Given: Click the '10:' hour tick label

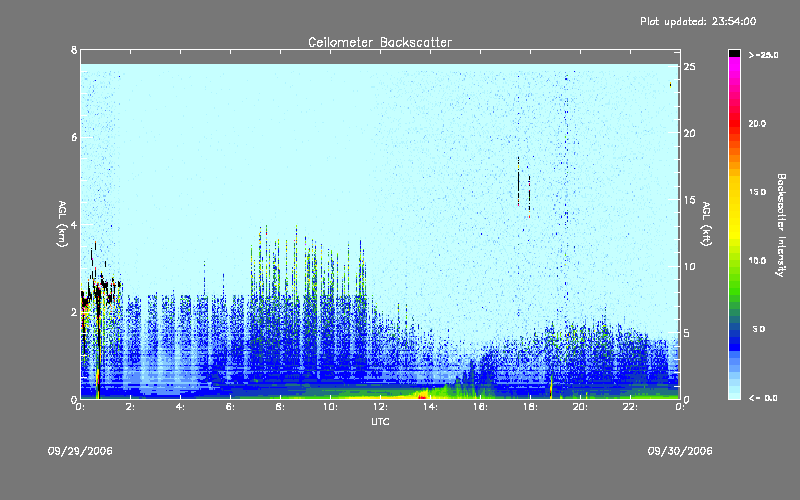Looking at the screenshot, I should [x=331, y=407].
